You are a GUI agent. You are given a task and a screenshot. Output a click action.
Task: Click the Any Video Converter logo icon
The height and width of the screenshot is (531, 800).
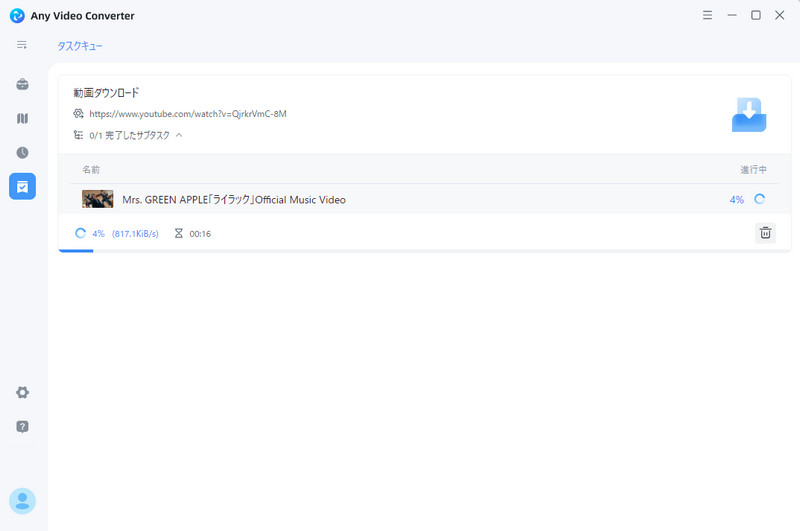[17, 16]
